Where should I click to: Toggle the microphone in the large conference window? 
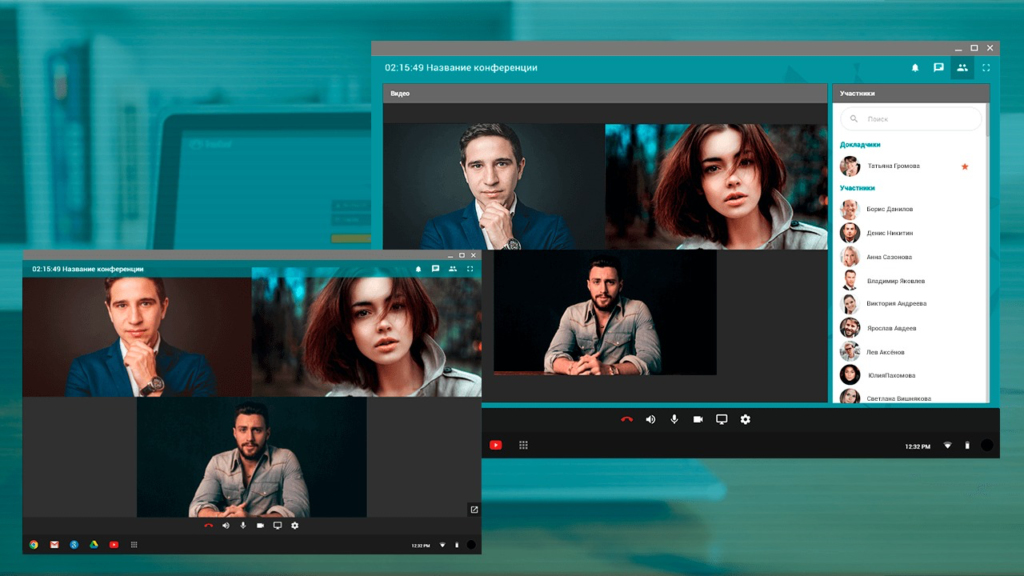pyautogui.click(x=674, y=419)
